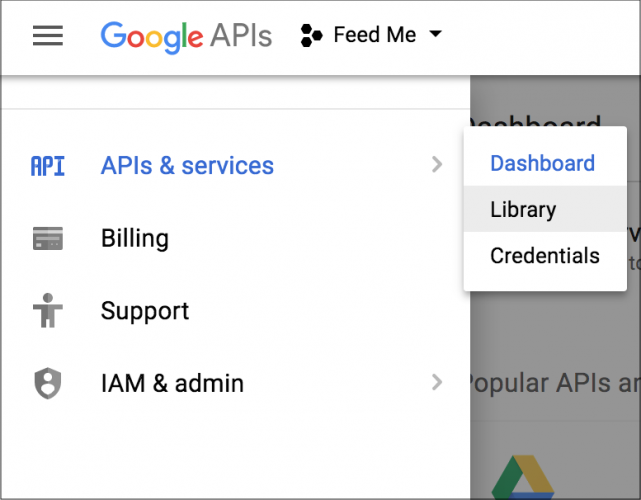The width and height of the screenshot is (641, 500).
Task: Select Library in the submenu
Action: point(545,209)
